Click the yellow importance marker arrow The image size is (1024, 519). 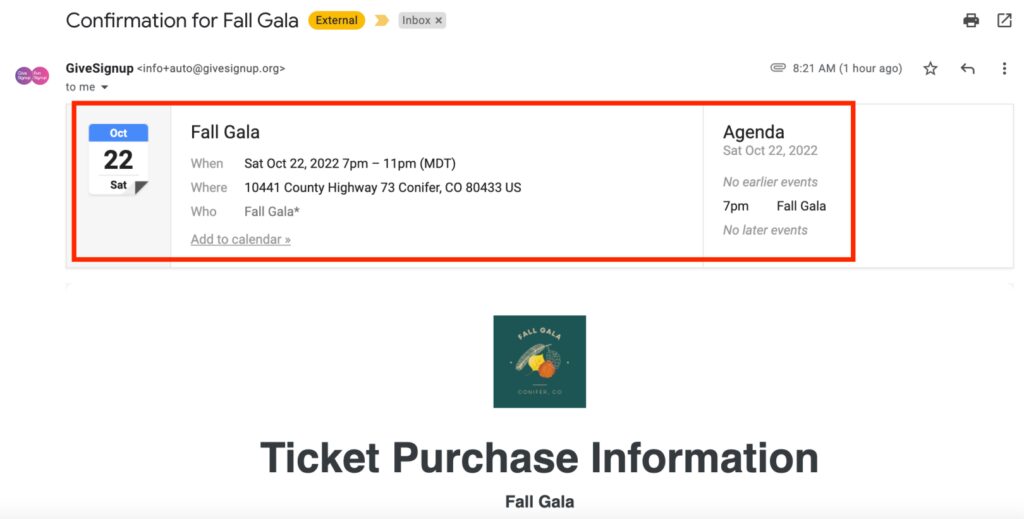(382, 20)
